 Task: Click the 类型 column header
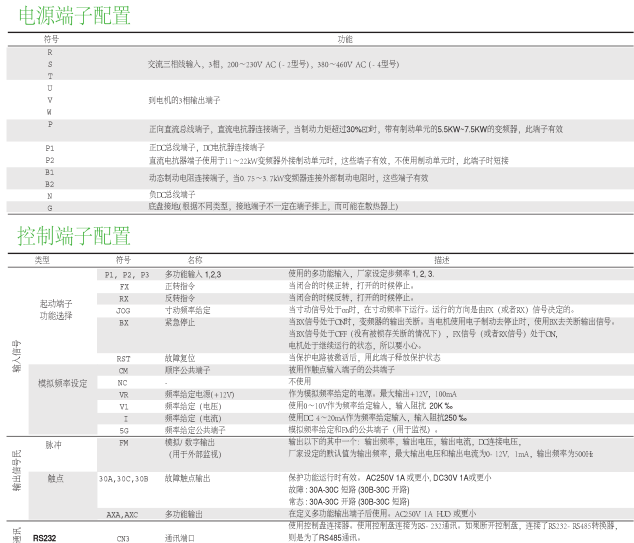pyautogui.click(x=42, y=259)
